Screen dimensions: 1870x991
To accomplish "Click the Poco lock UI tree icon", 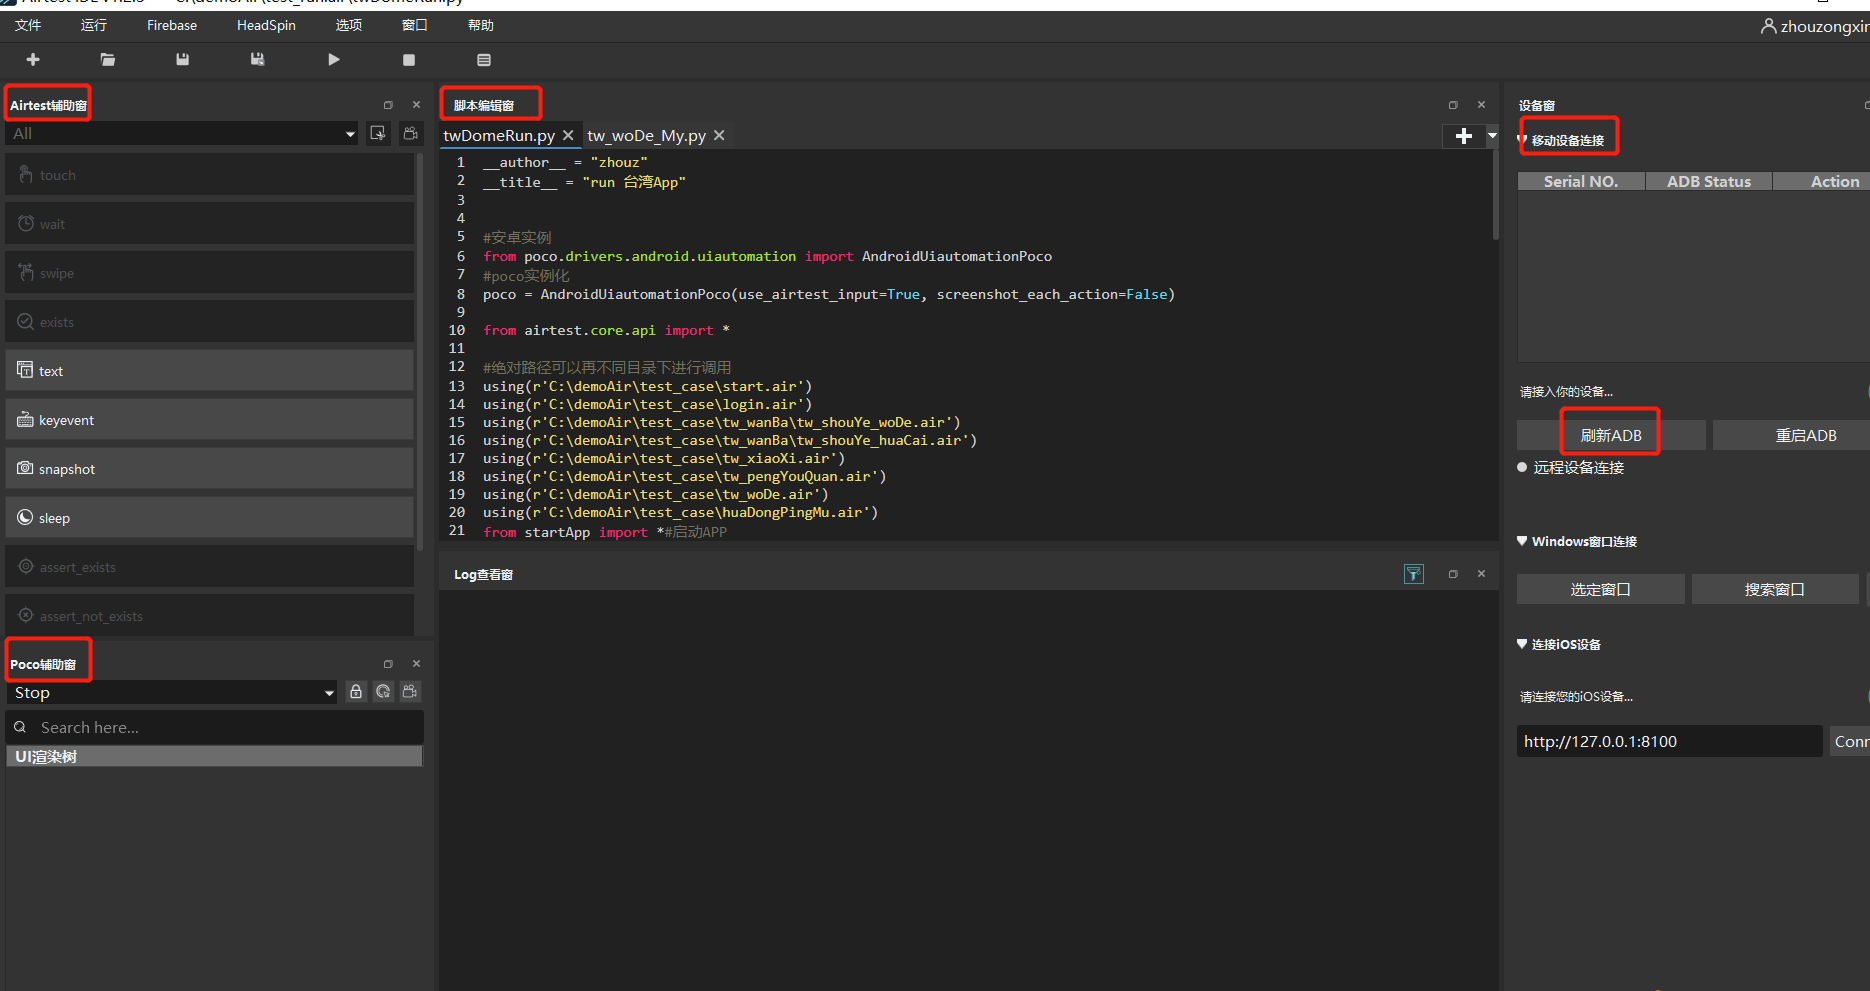I will [356, 692].
